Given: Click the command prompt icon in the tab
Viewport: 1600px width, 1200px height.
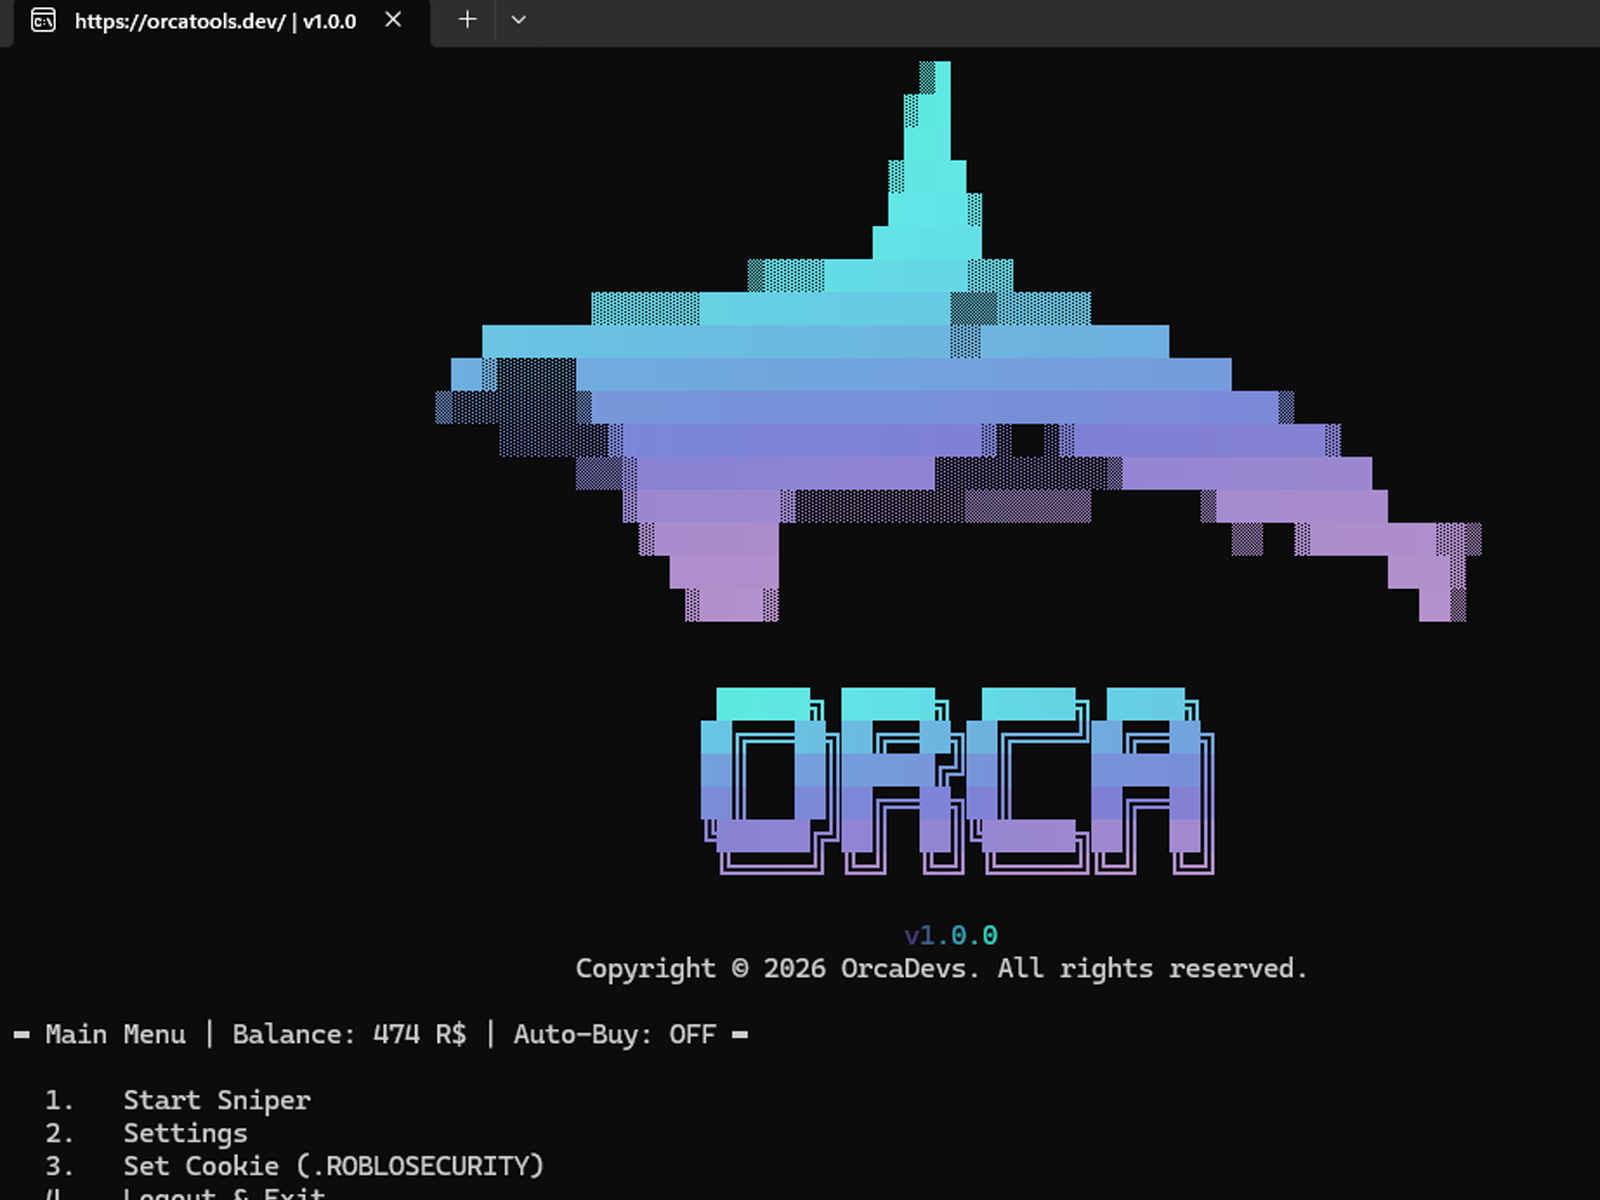Looking at the screenshot, I should tap(43, 21).
